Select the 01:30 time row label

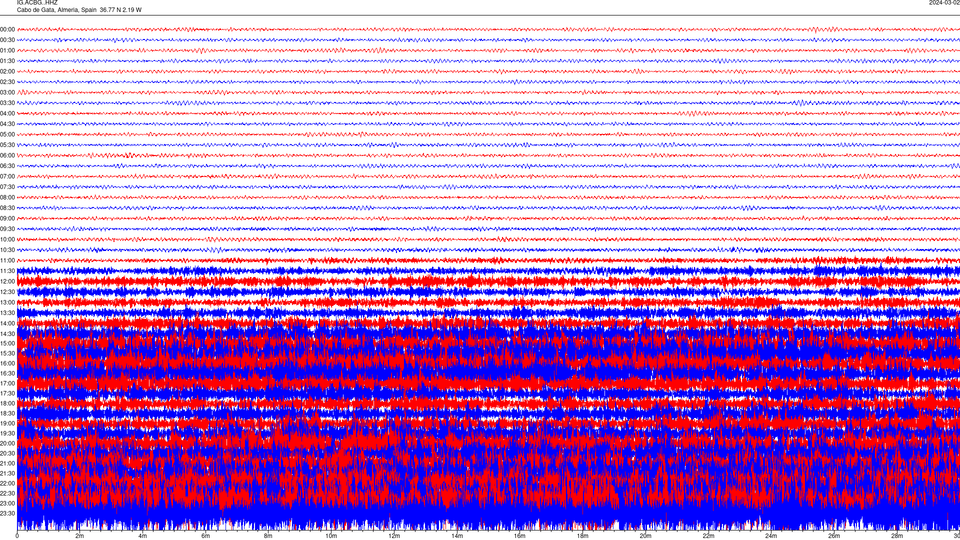(7, 61)
